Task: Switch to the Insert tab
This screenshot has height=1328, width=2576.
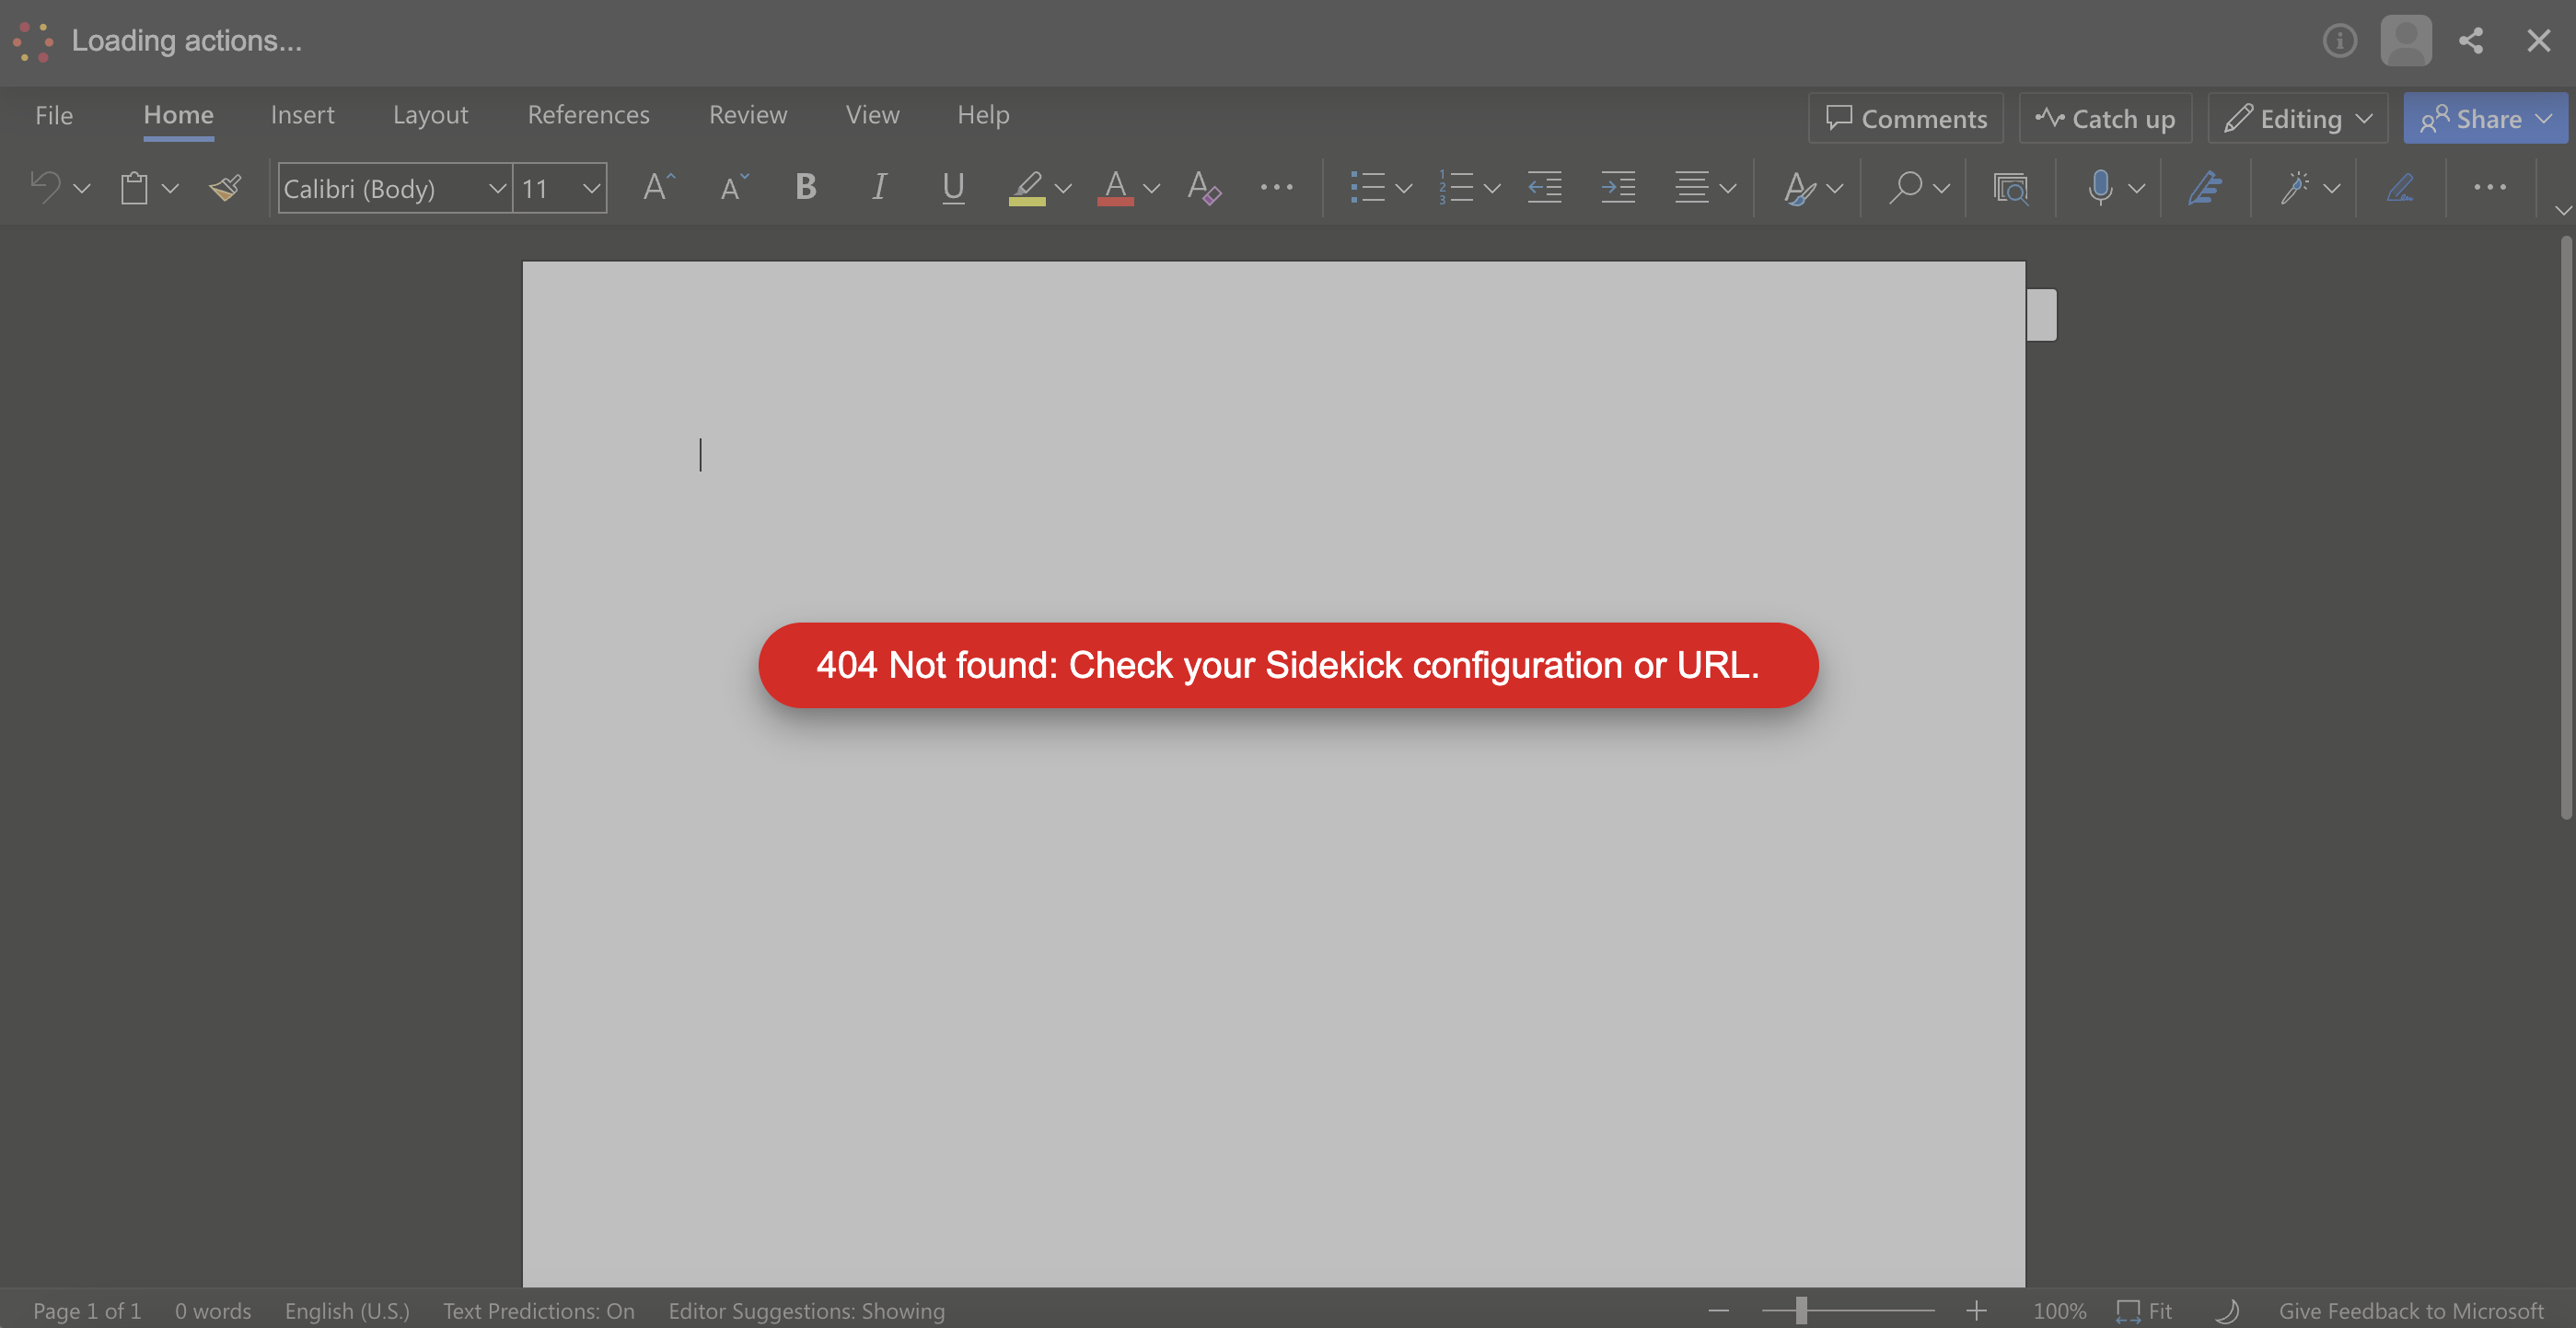Action: pyautogui.click(x=302, y=115)
